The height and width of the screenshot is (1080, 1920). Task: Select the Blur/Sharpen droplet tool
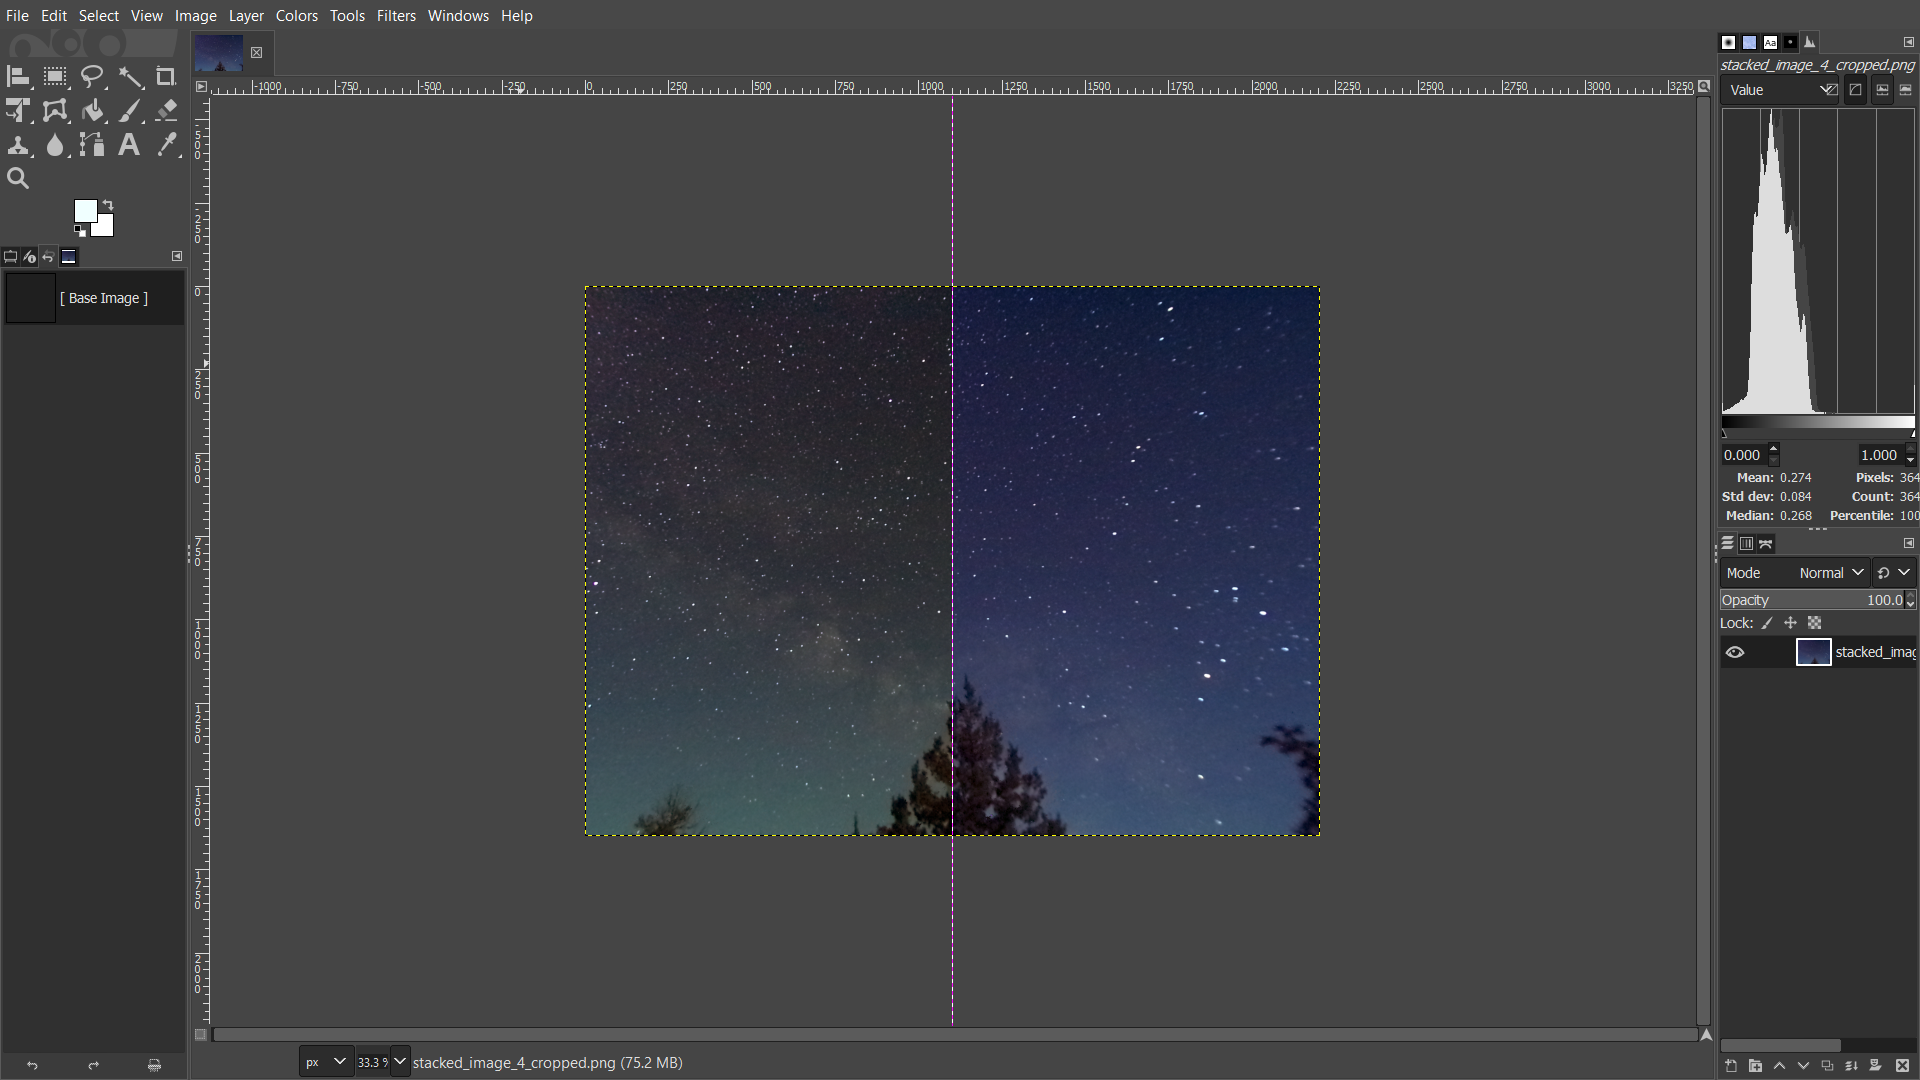(x=55, y=145)
